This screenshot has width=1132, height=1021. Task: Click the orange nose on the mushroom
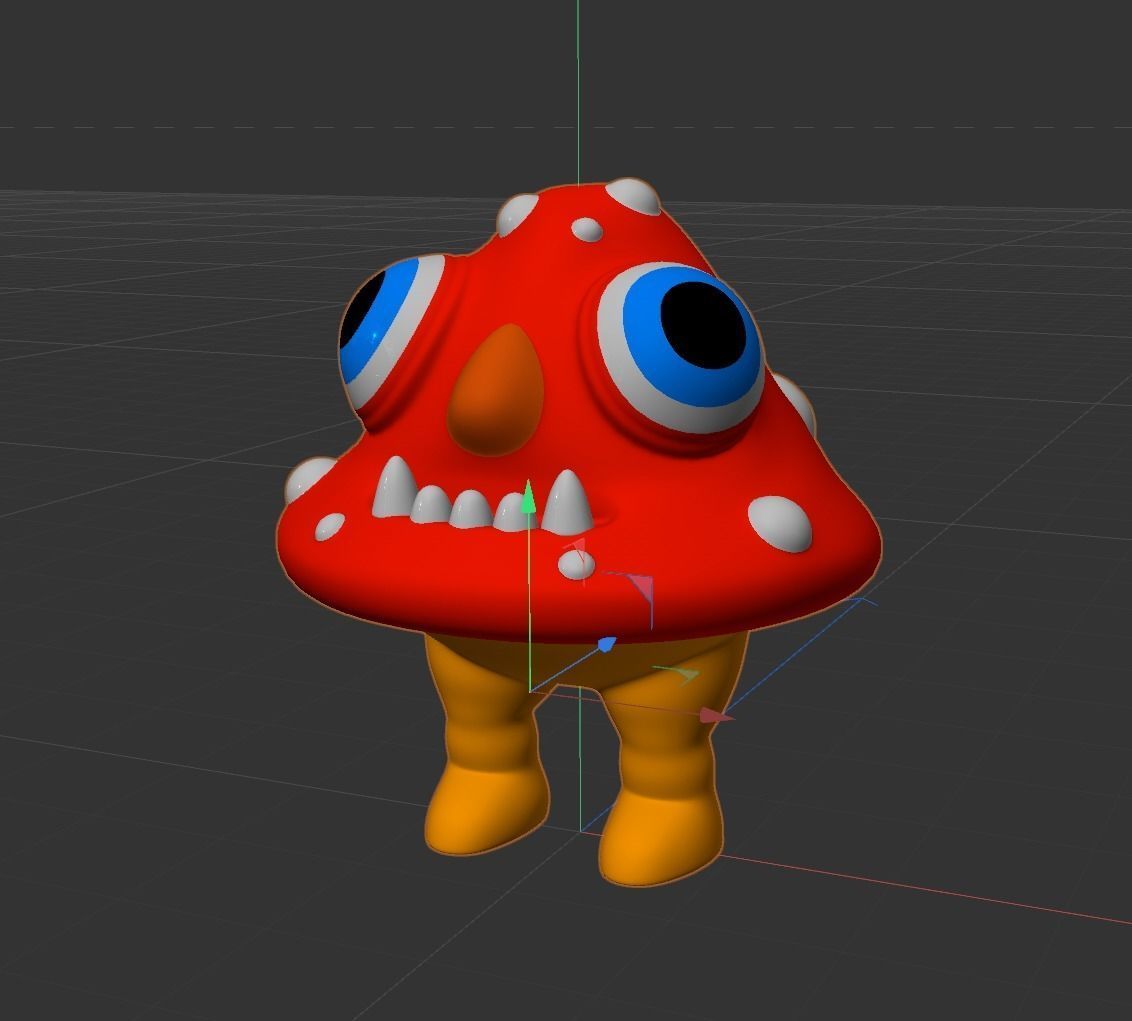tap(495, 390)
